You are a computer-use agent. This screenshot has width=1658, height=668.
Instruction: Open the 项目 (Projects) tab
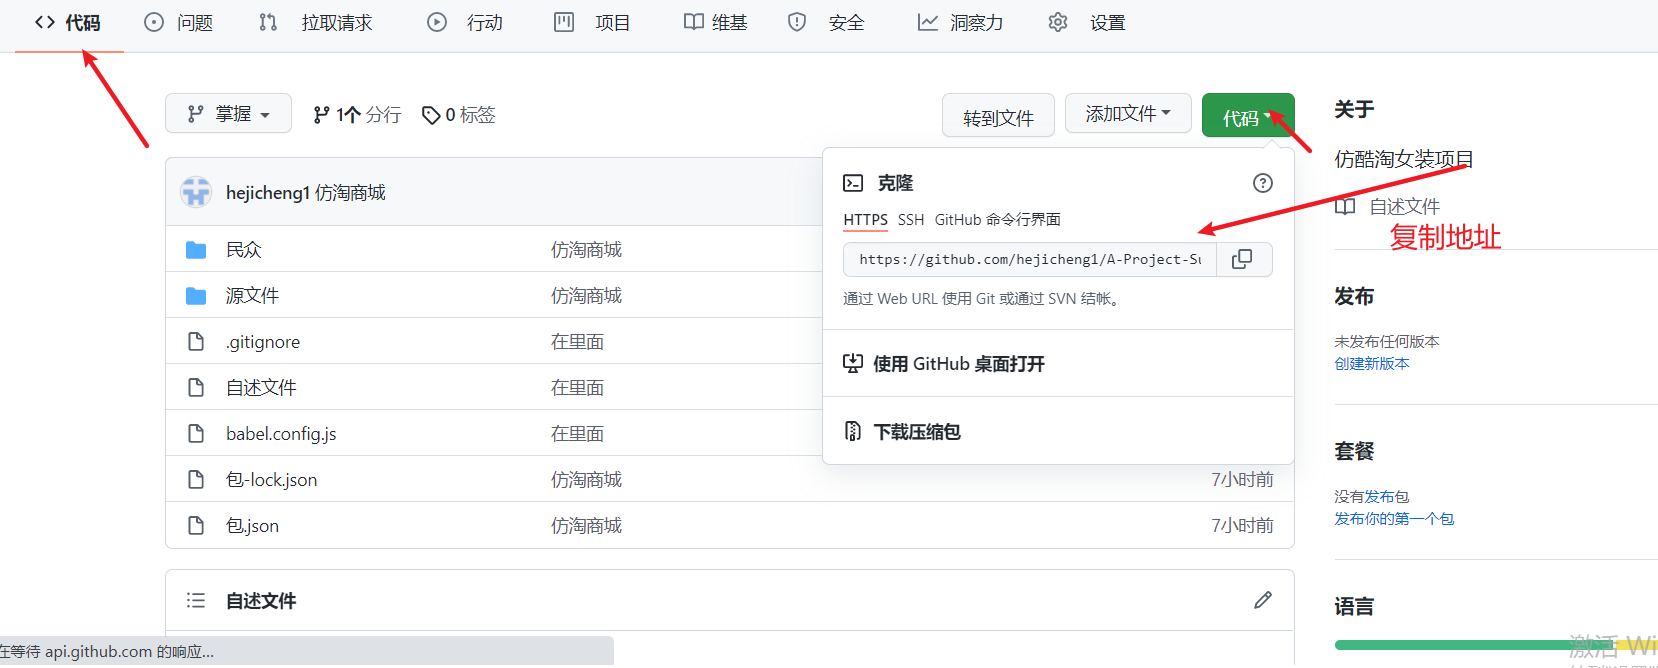pos(592,23)
